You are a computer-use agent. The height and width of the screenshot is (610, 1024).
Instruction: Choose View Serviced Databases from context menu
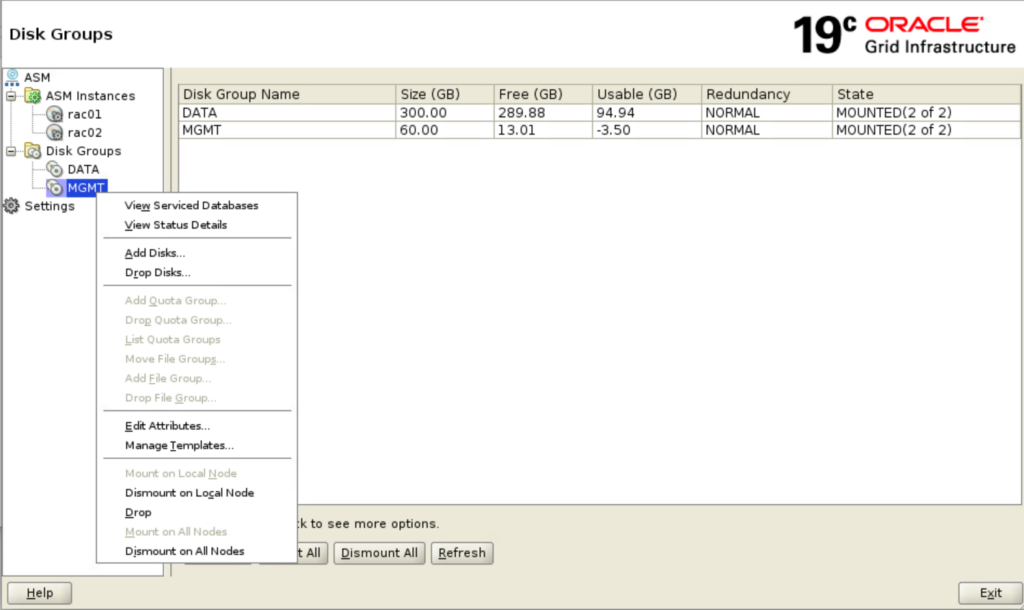[x=191, y=206]
